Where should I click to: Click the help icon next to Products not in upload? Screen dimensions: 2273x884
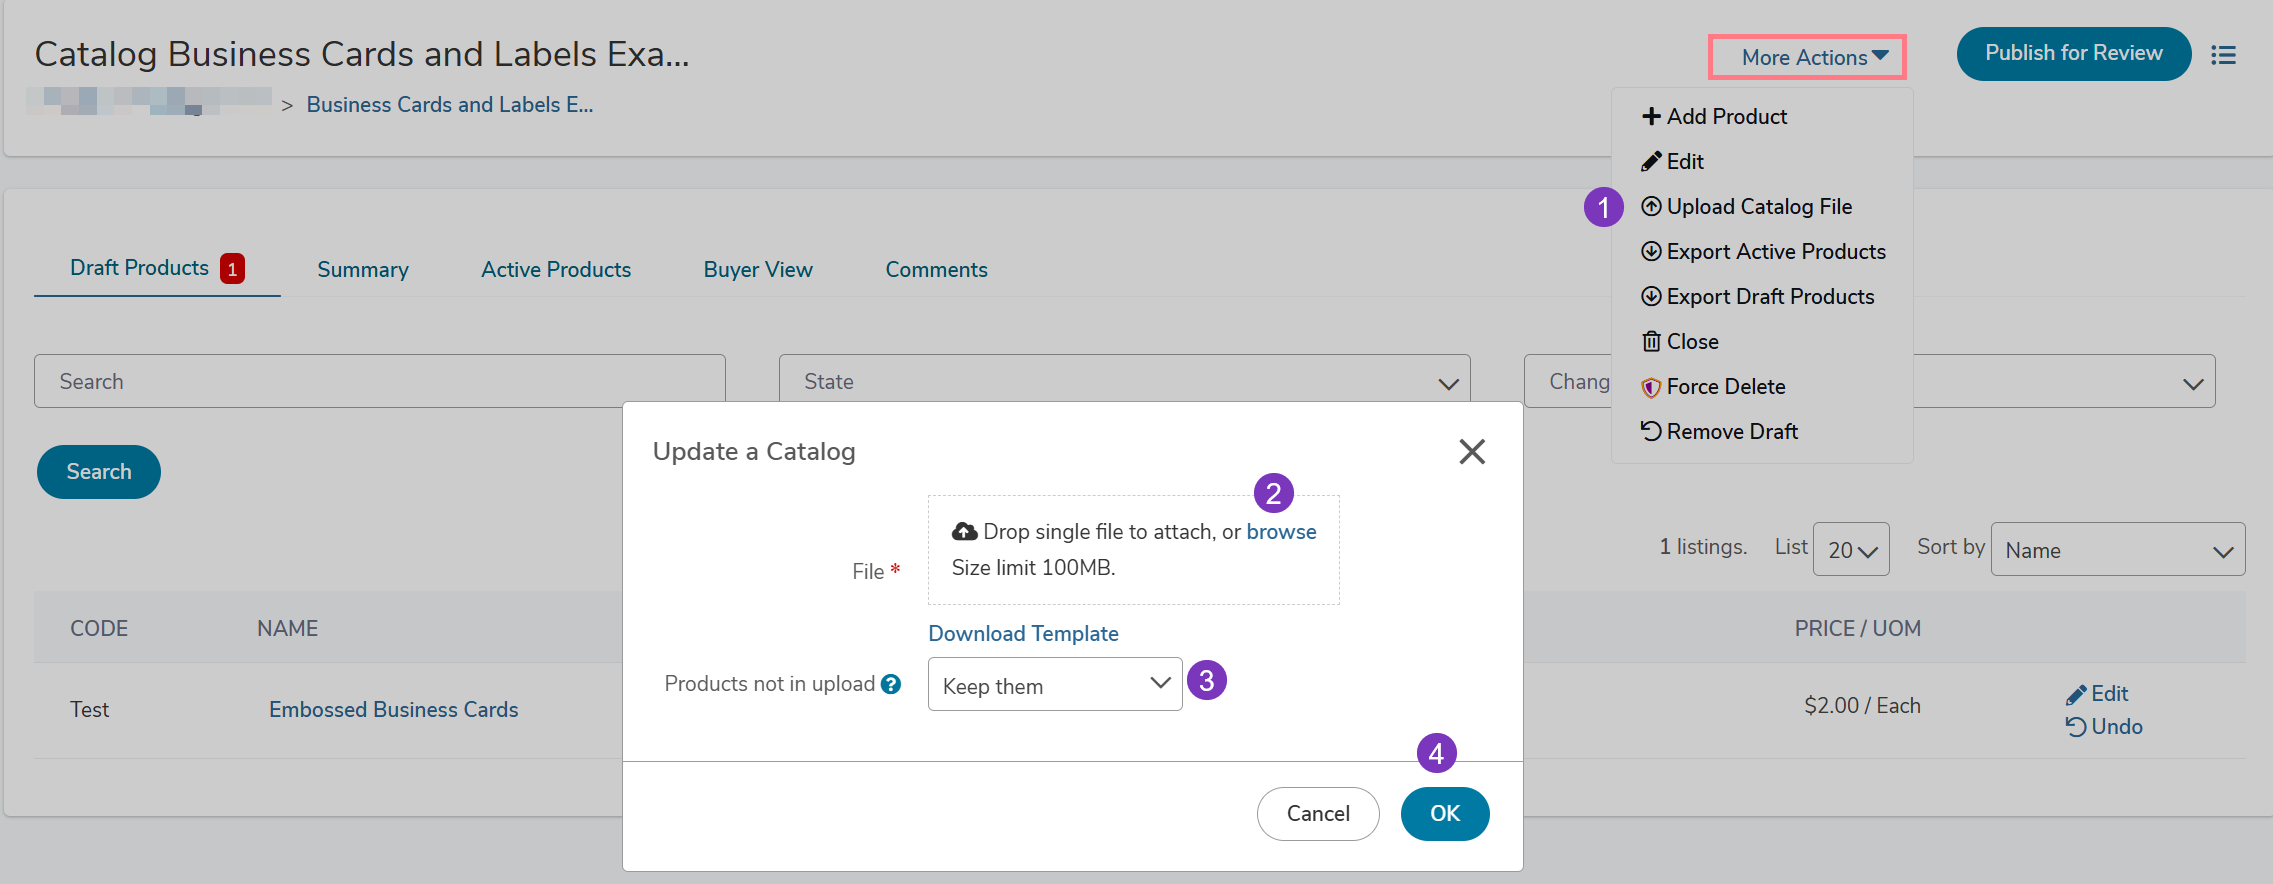[x=891, y=684]
